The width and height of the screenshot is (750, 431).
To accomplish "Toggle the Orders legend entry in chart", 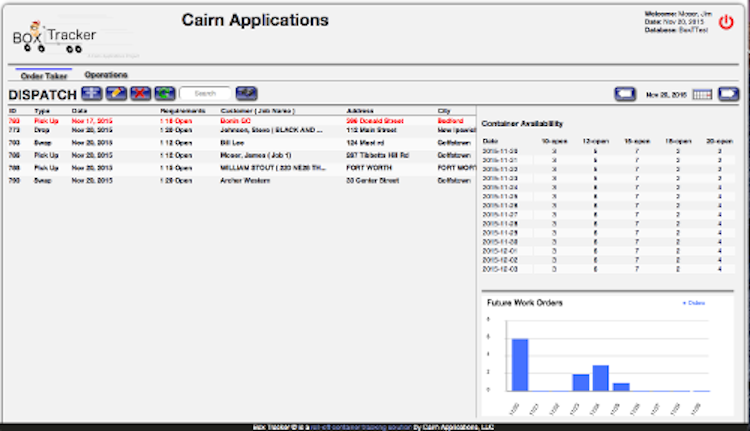I will [694, 303].
